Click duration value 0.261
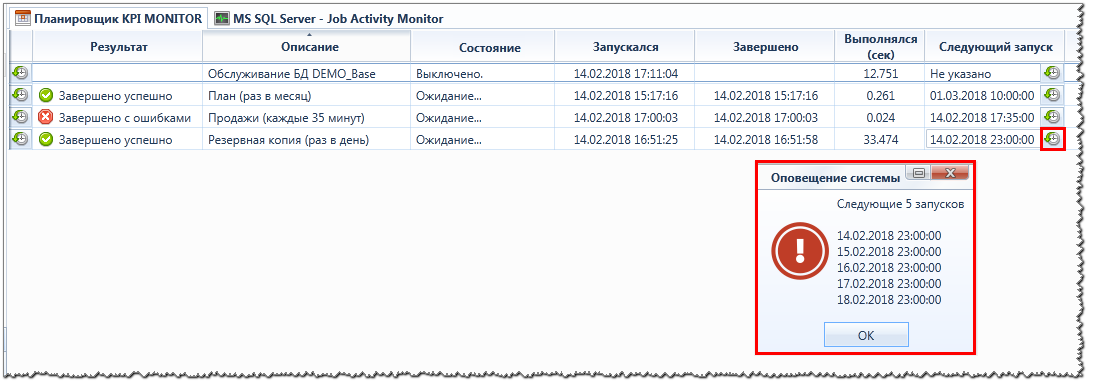Viewport: 1093px width, 387px height. point(880,96)
